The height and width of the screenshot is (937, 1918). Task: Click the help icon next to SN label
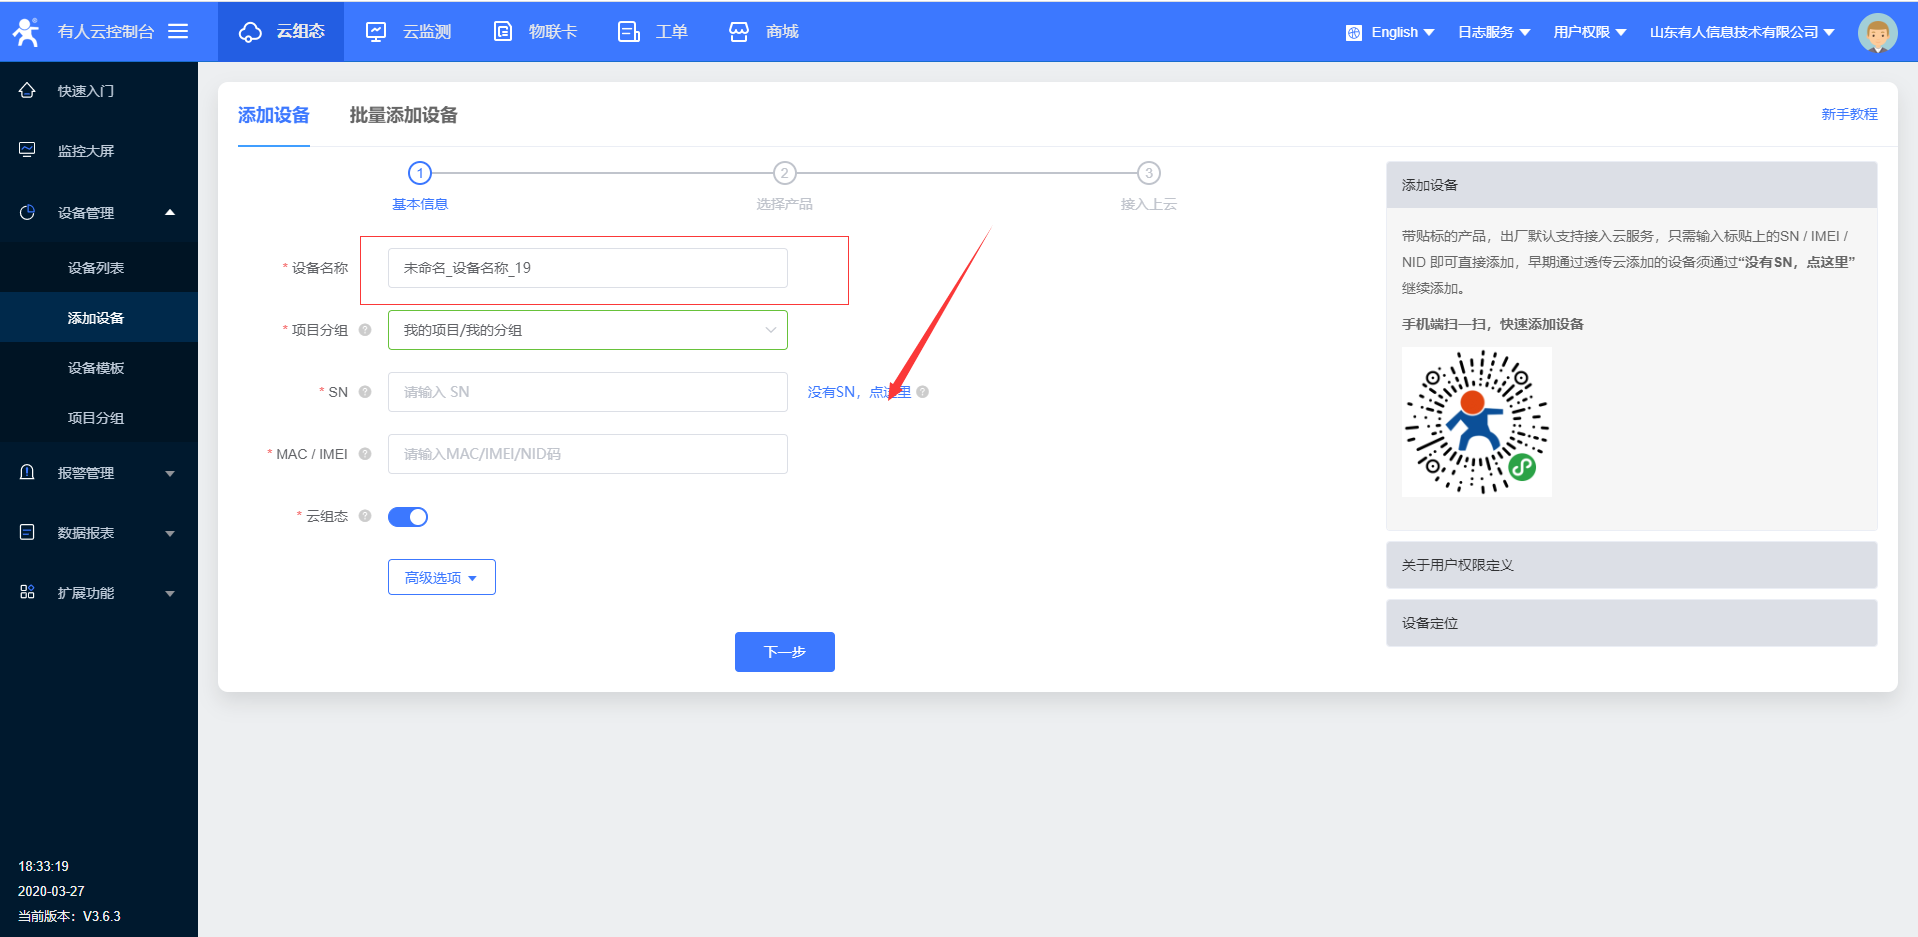[x=365, y=392]
